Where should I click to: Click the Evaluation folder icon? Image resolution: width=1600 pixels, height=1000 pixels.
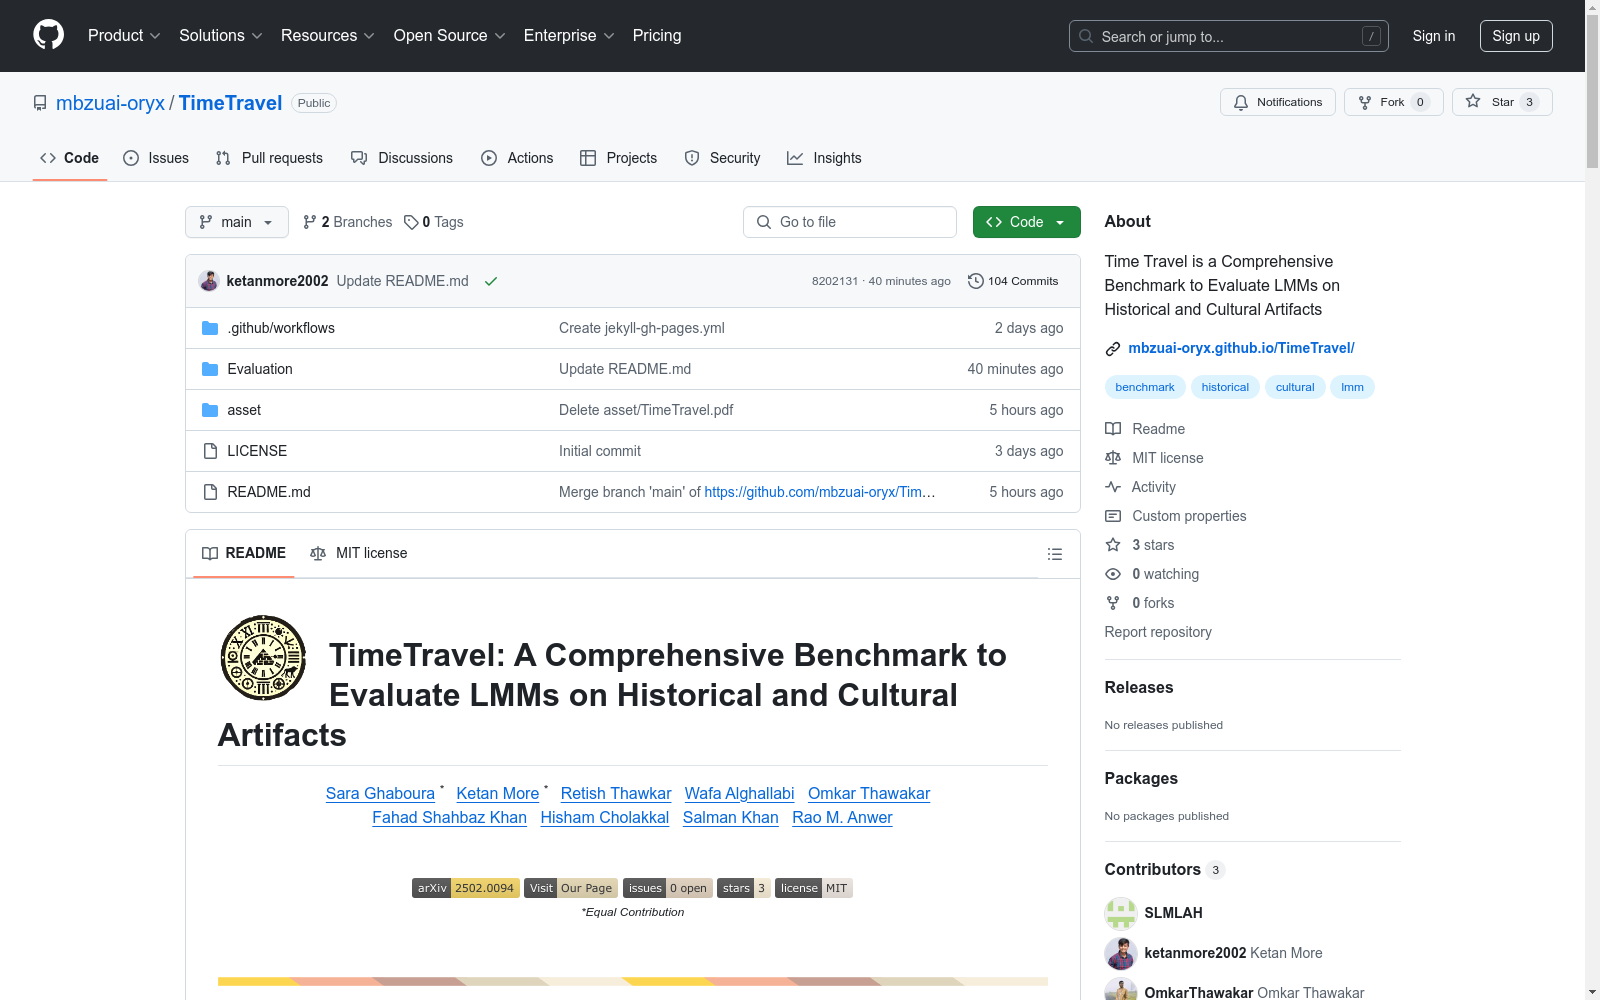pos(210,369)
